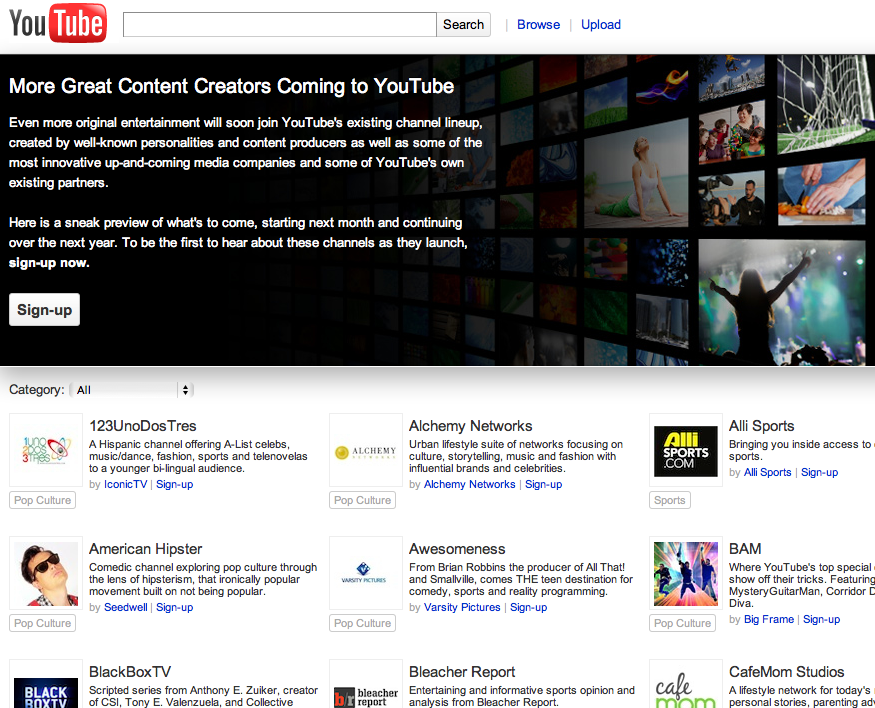Viewport: 875px width, 708px height.
Task: Click the BlackBoxTV channel title
Action: point(130,672)
